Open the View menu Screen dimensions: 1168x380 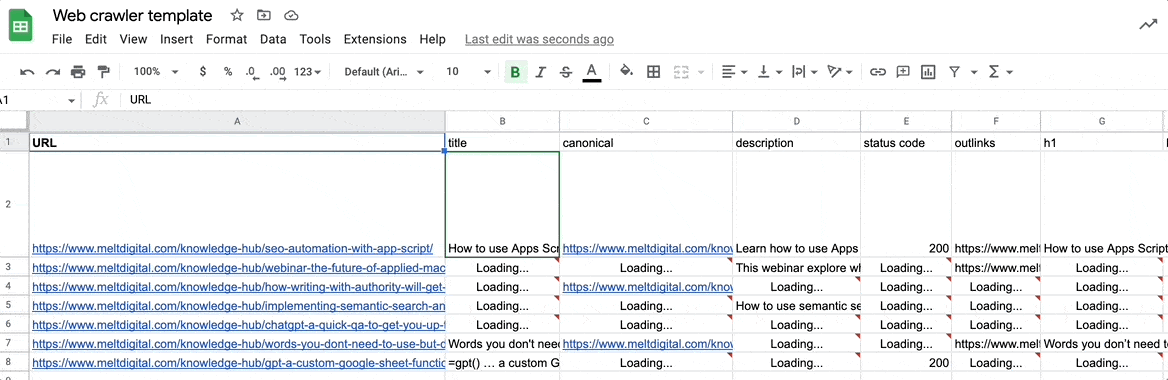(x=133, y=39)
